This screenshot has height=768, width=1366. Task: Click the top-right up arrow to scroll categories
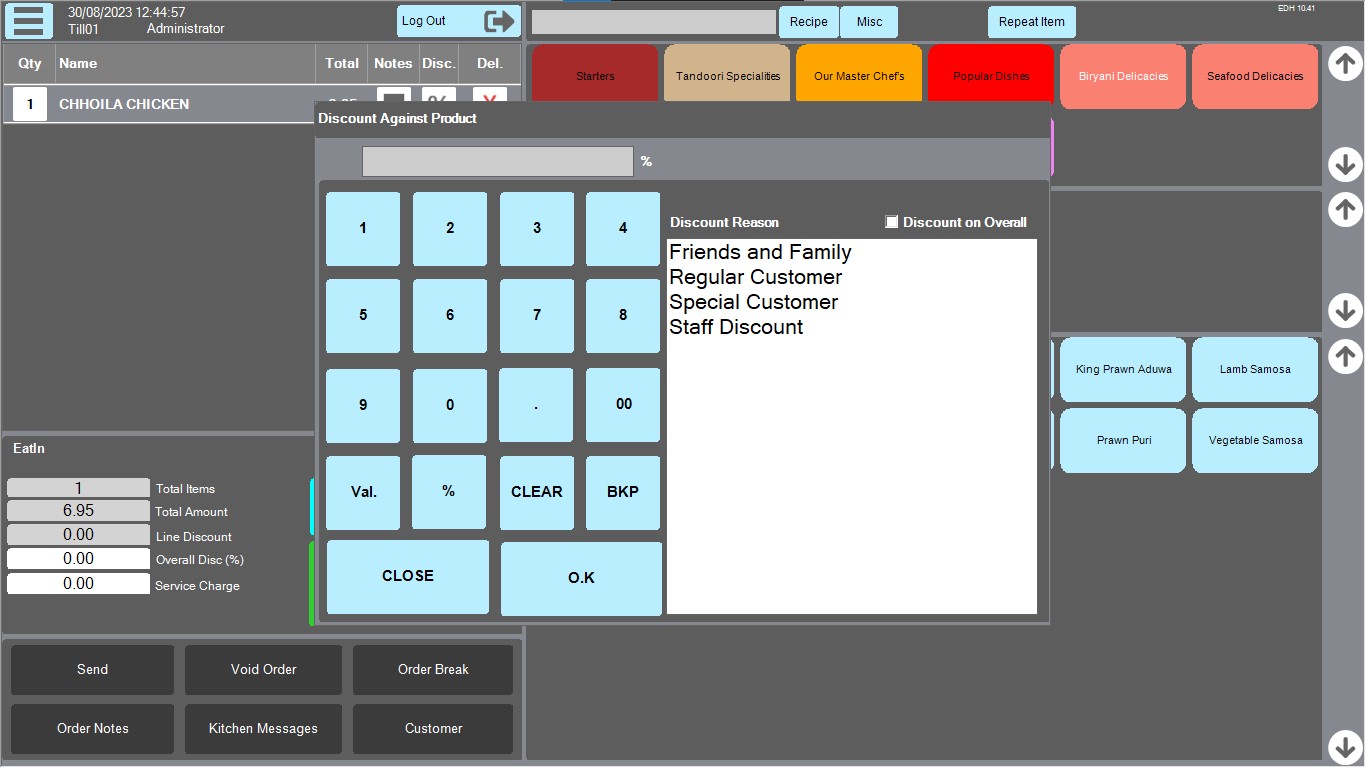[1344, 63]
